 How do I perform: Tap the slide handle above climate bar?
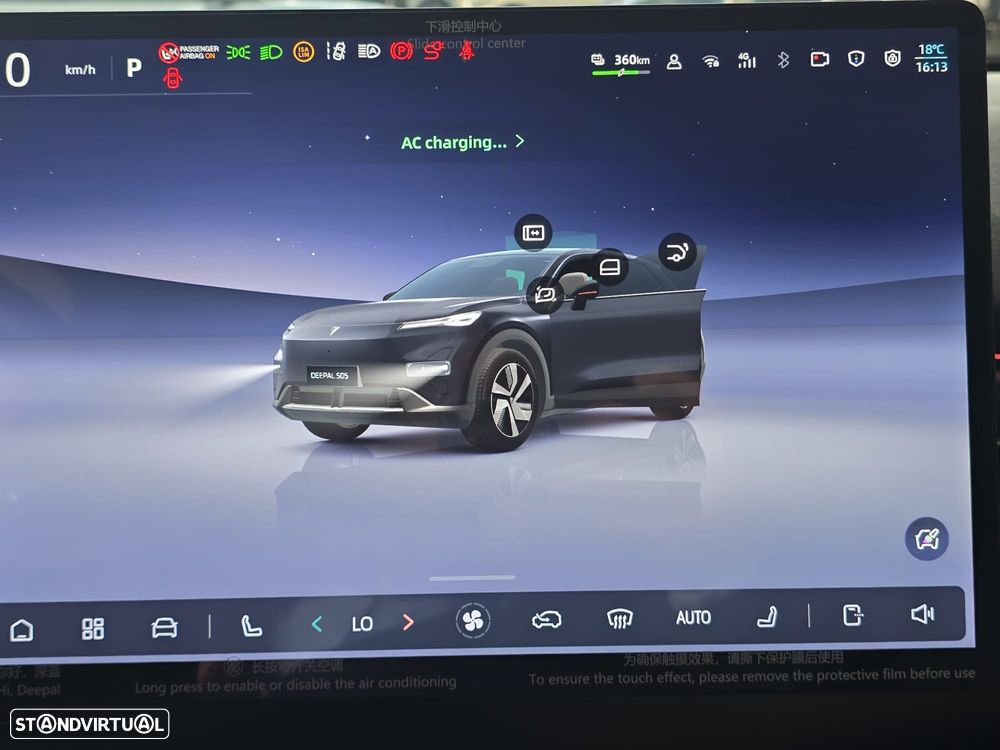473,578
